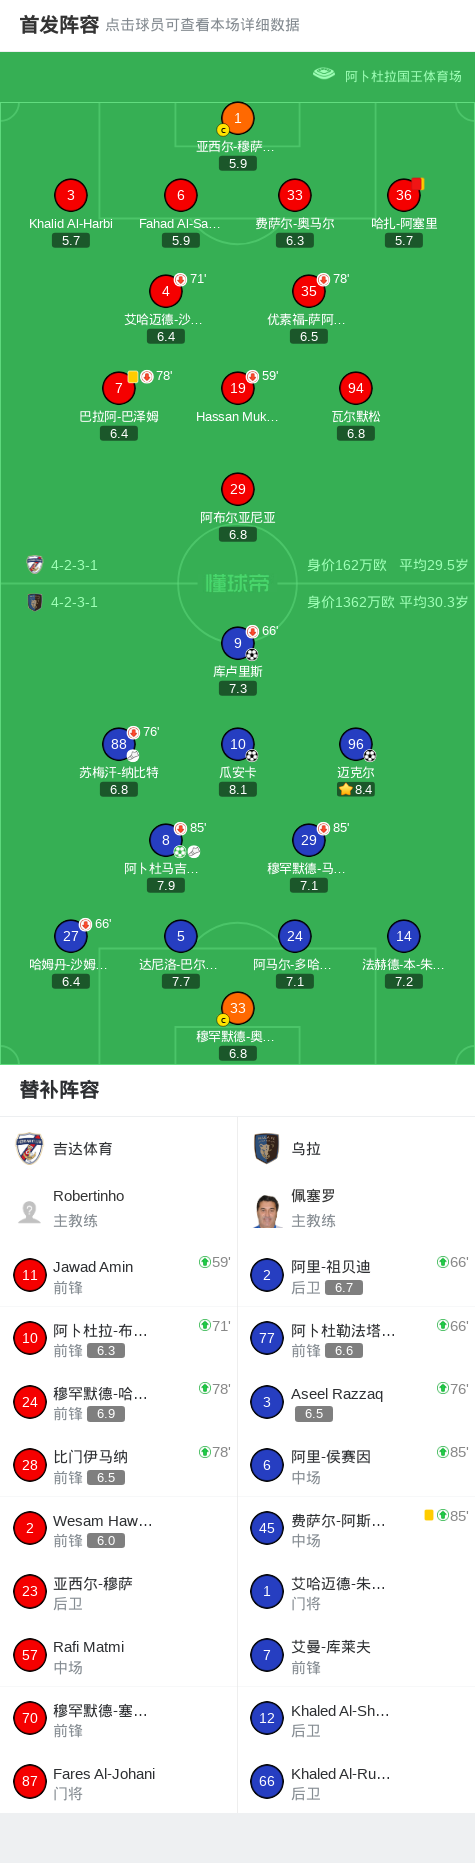Image resolution: width=475 pixels, height=1863 pixels.
Task: Click the stadium icon near 阿卜杜拉国王体育场
Action: tap(323, 74)
